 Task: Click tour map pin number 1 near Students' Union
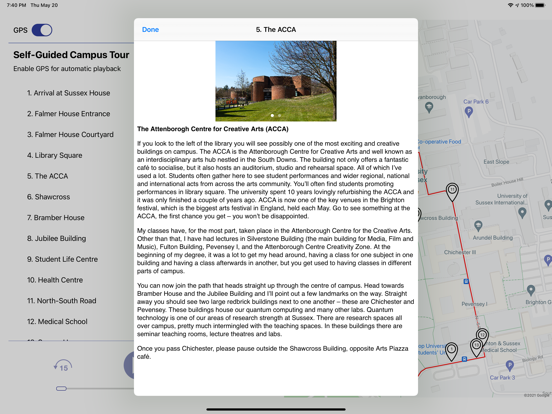coord(452,351)
